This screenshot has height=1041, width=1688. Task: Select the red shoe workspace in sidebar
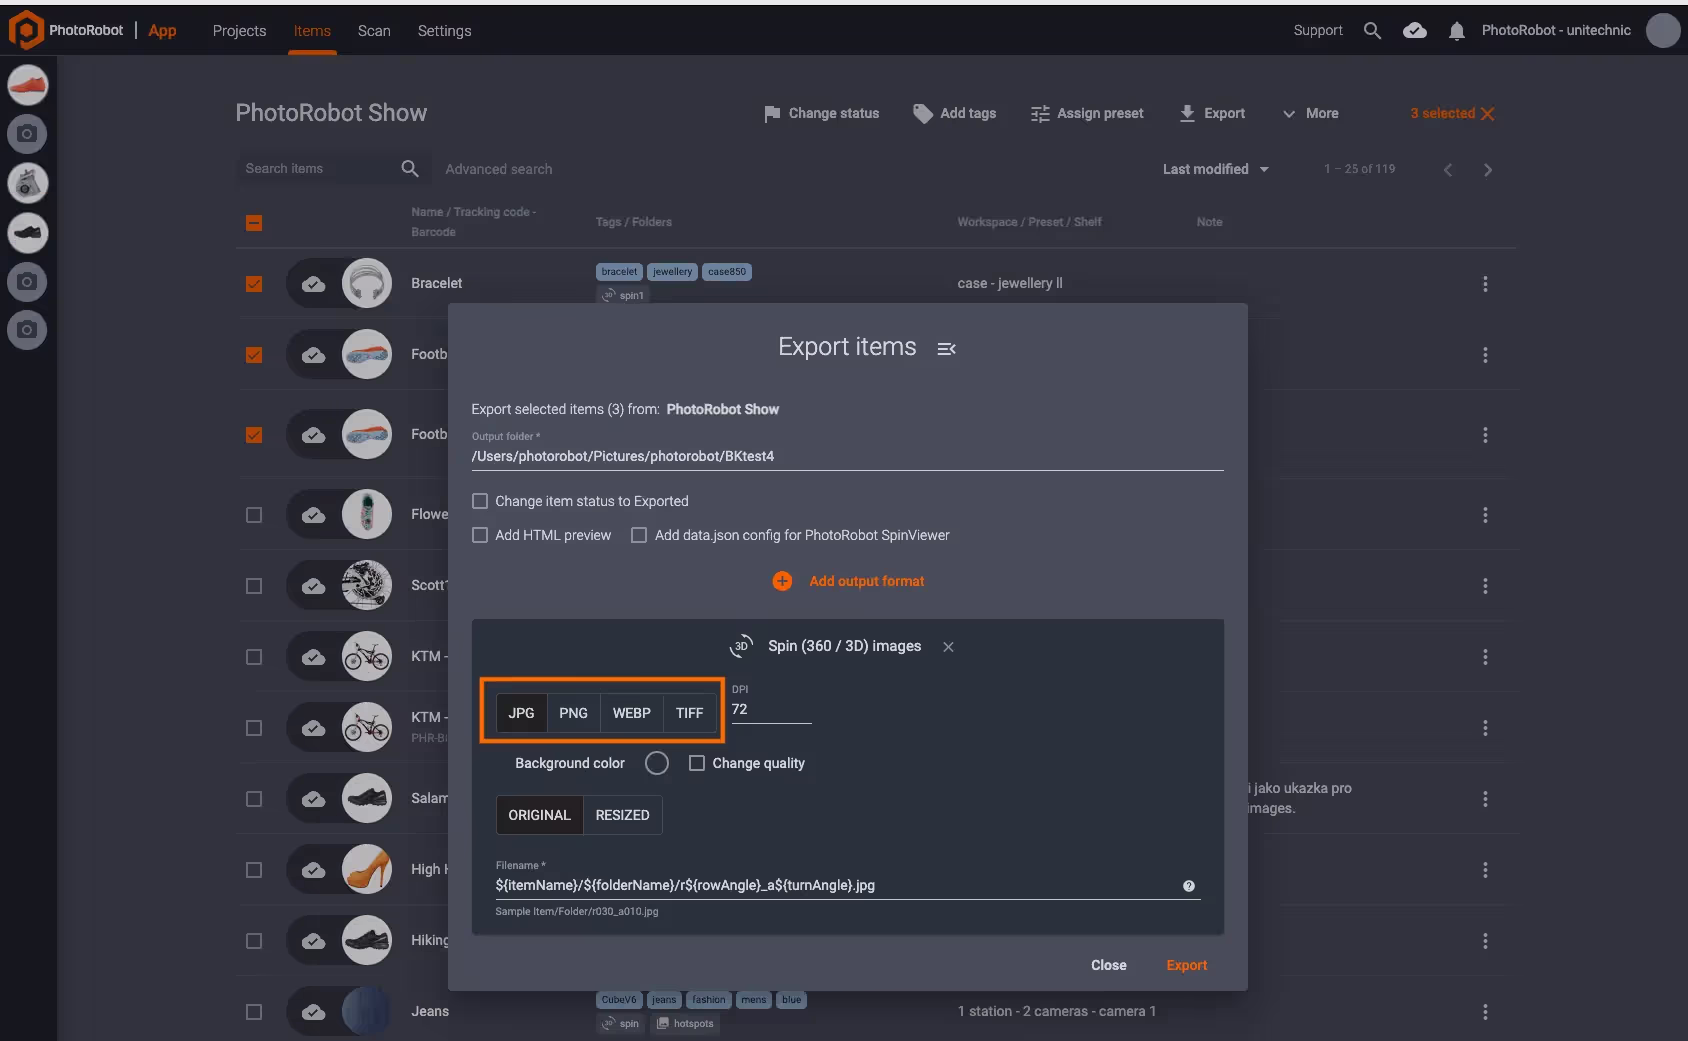[28, 85]
